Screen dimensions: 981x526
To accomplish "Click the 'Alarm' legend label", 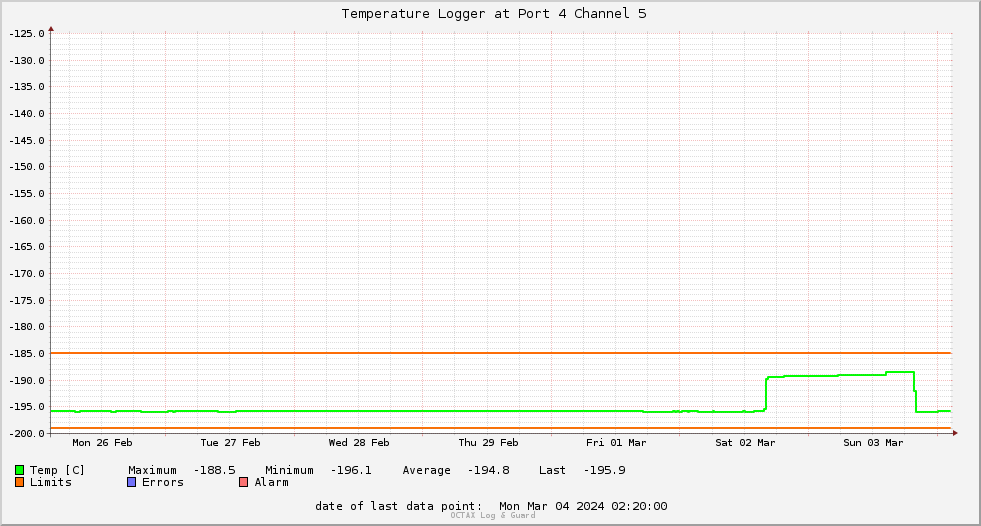I will [x=272, y=482].
